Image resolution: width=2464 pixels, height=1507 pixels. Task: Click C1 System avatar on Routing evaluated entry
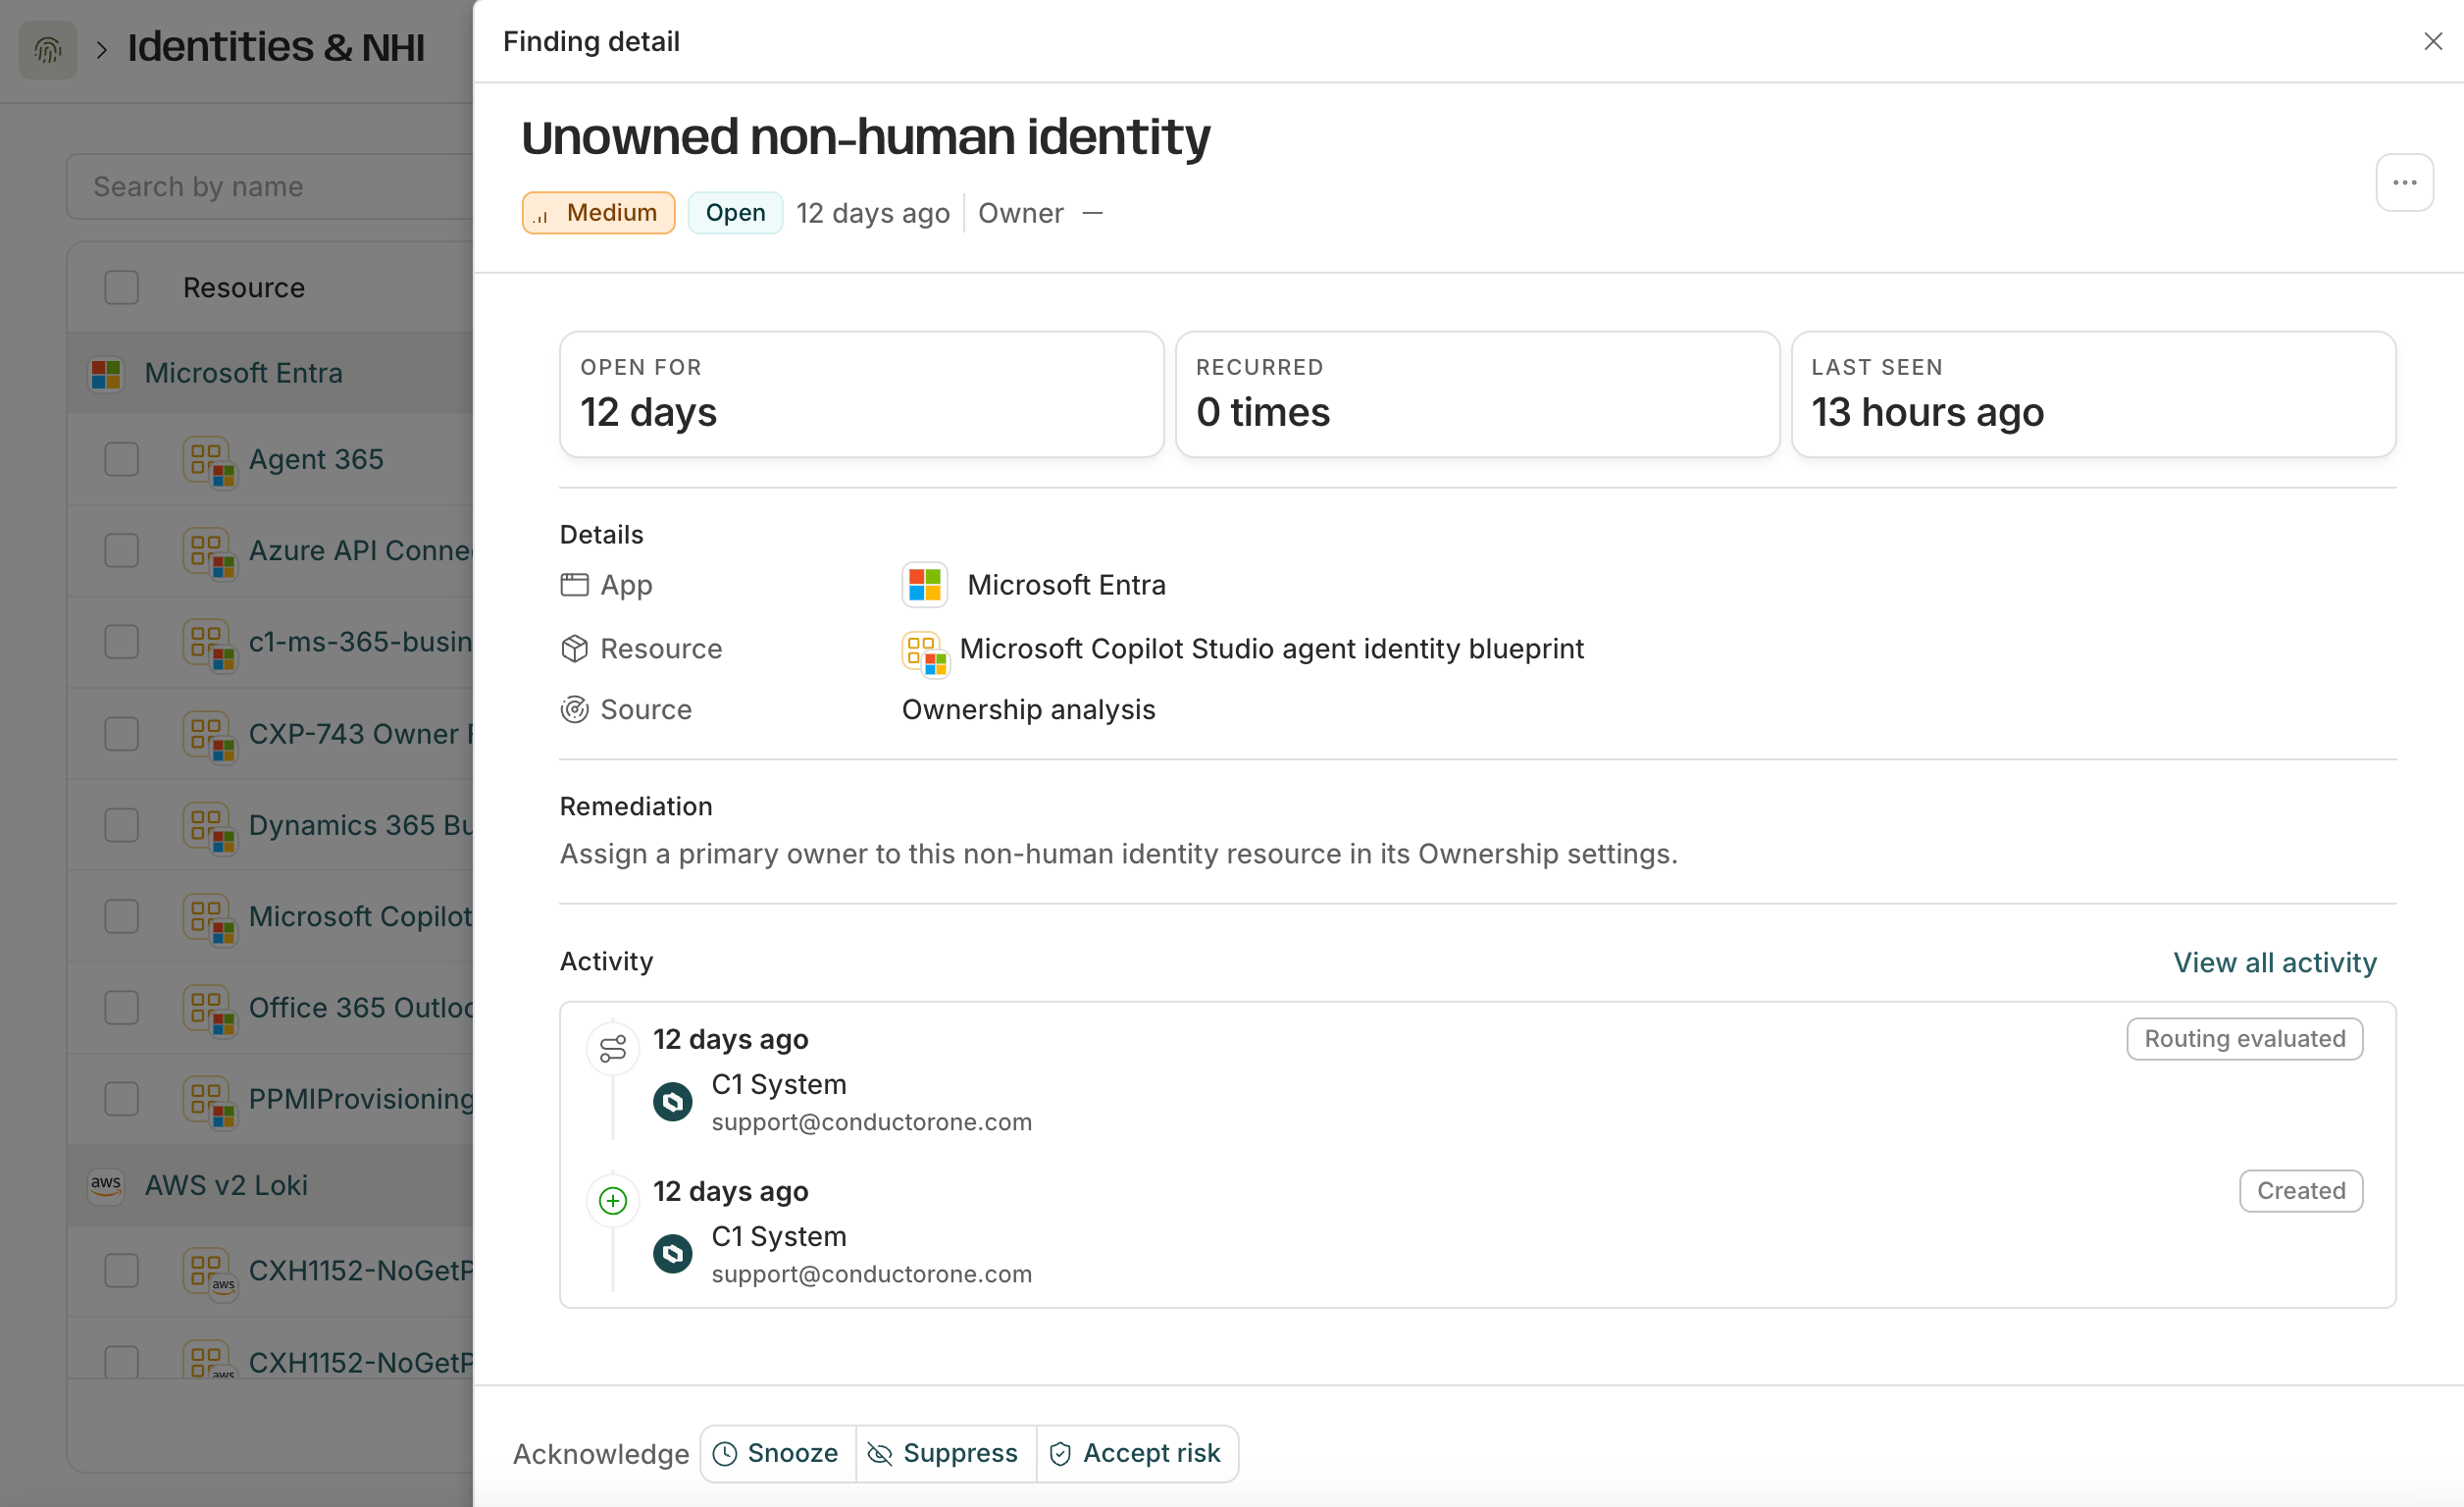click(x=673, y=1101)
